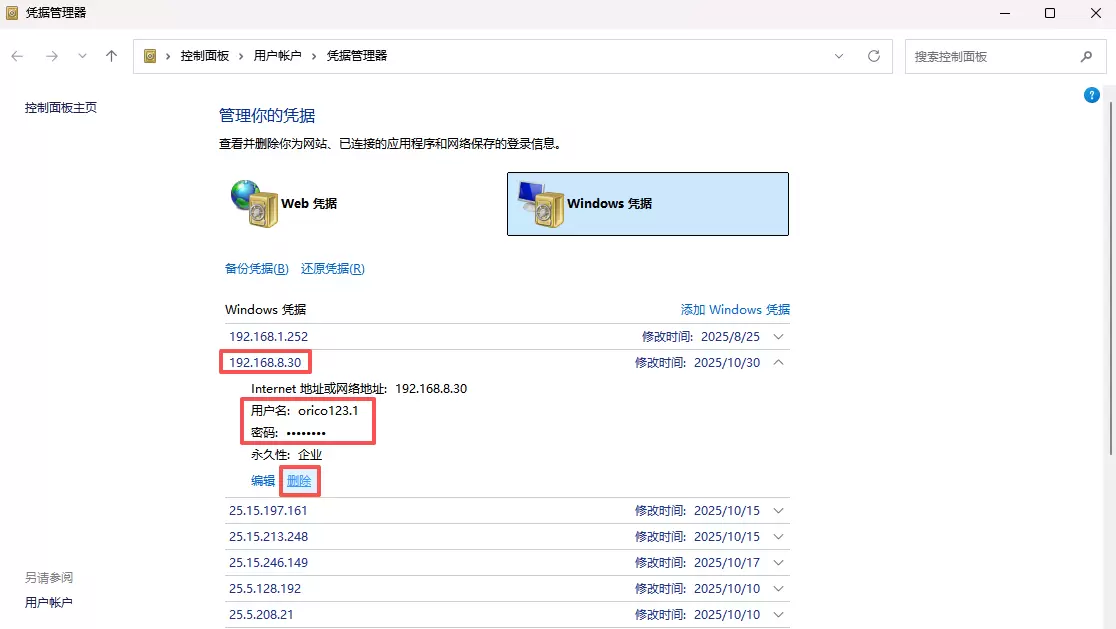Open the address bar history dropdown
Image resolution: width=1116 pixels, height=629 pixels.
pyautogui.click(x=839, y=56)
